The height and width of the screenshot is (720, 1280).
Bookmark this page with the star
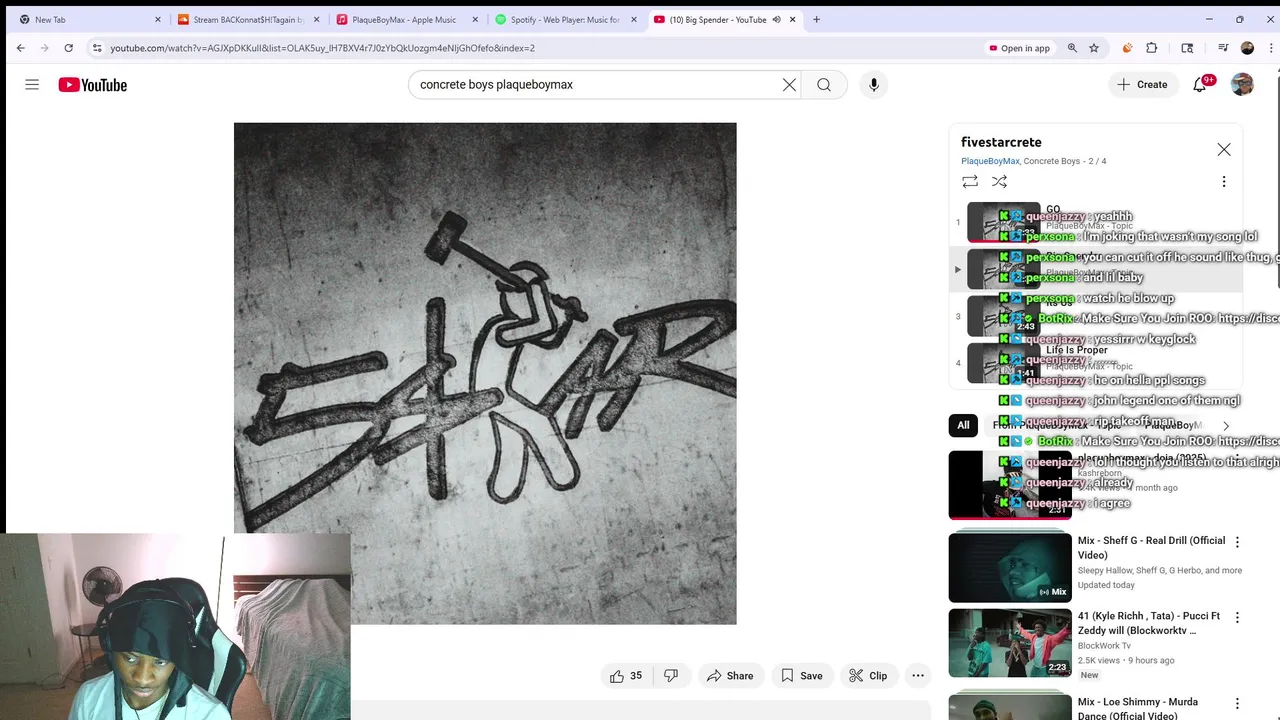click(x=1094, y=48)
